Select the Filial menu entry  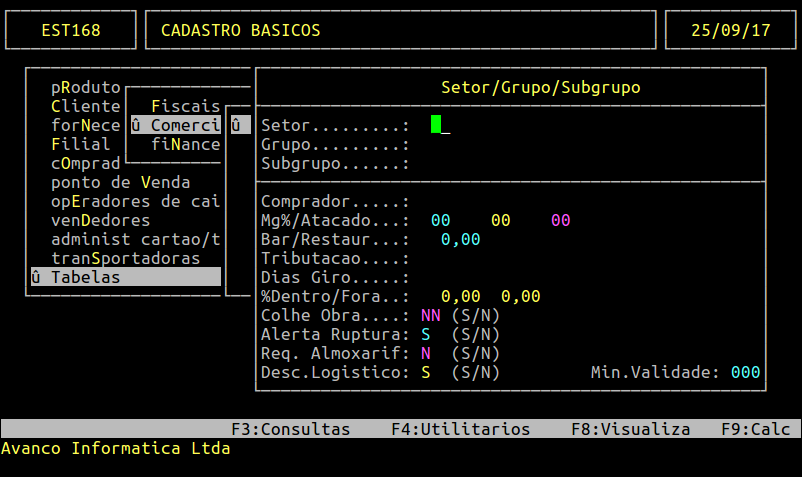(80, 144)
